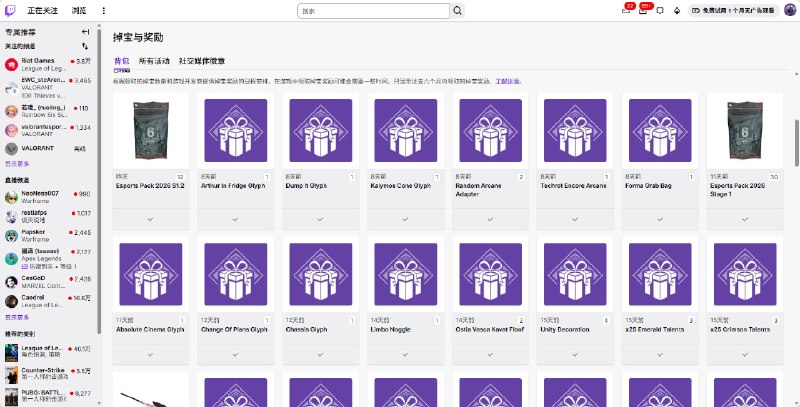Open whispers chat bubble icon

point(660,11)
